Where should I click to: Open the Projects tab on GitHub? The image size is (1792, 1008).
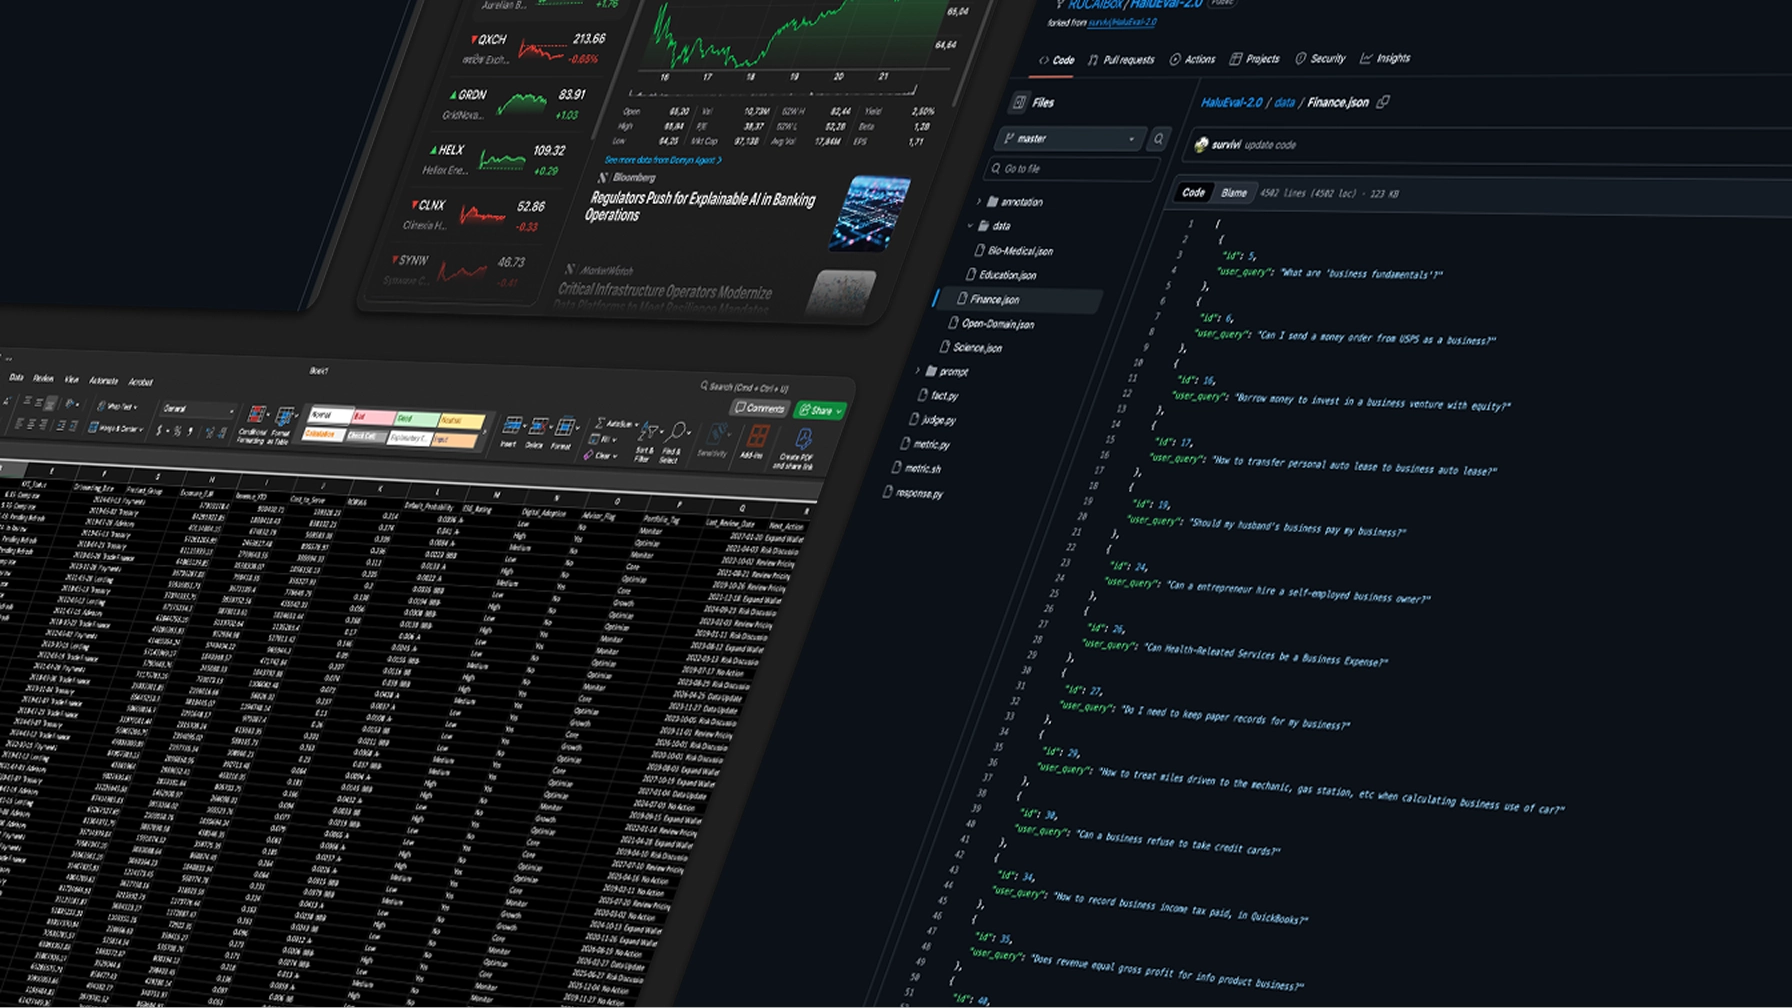1254,59
